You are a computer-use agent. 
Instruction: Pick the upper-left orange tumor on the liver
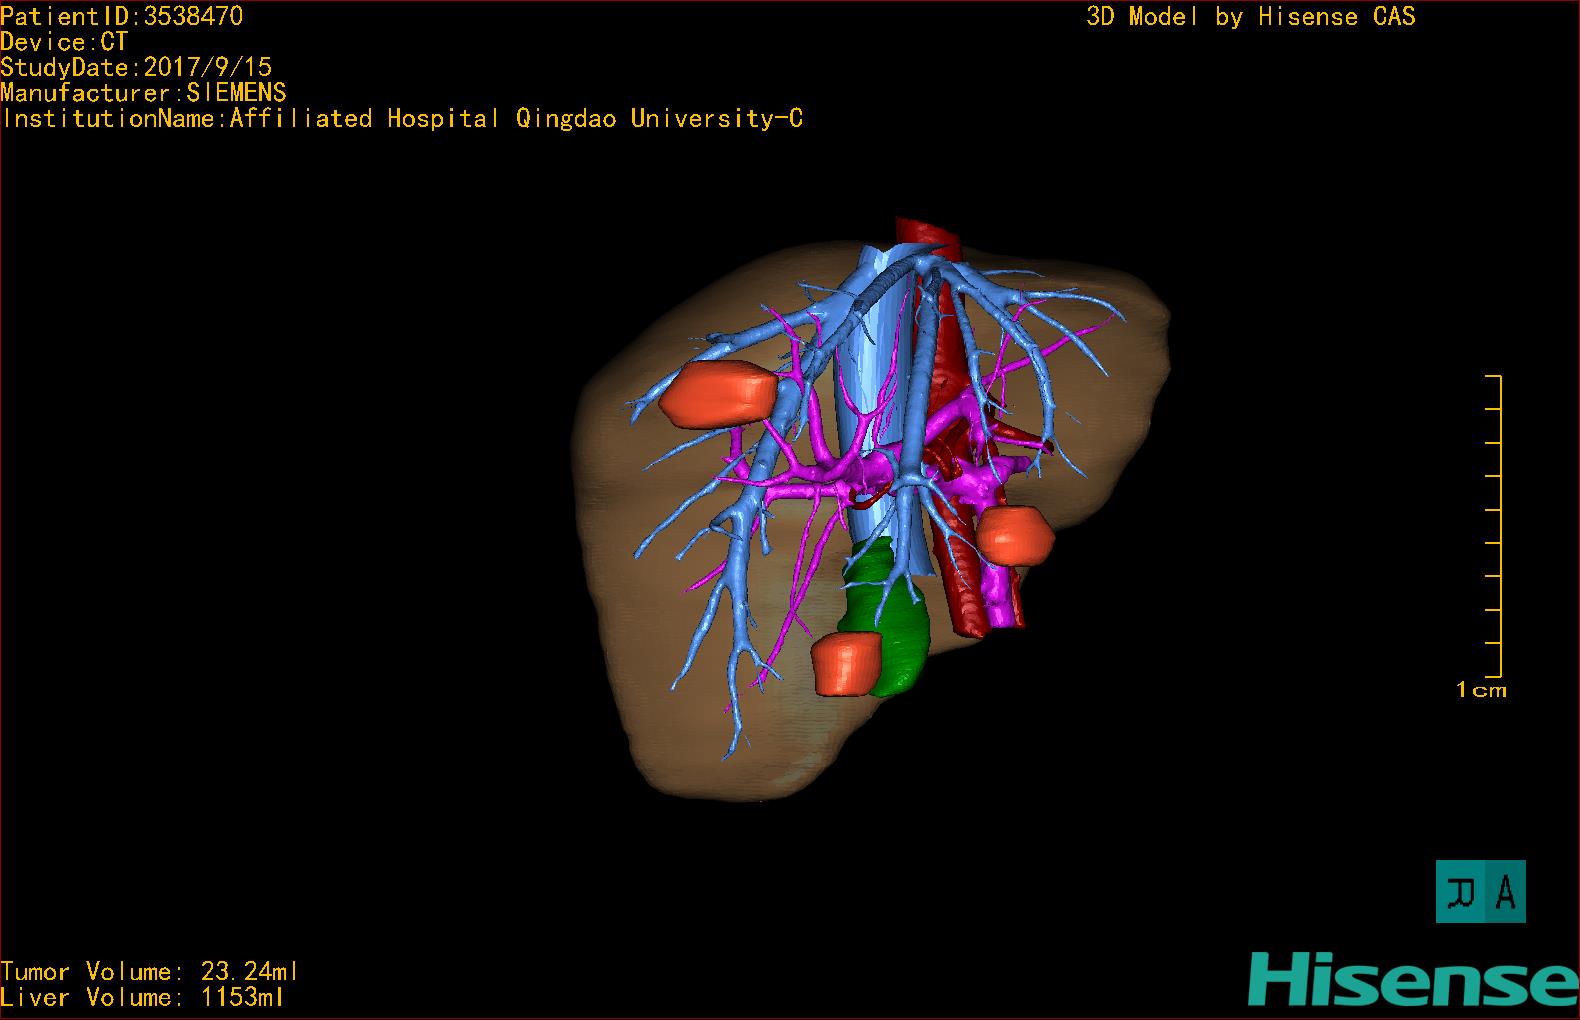point(718,391)
